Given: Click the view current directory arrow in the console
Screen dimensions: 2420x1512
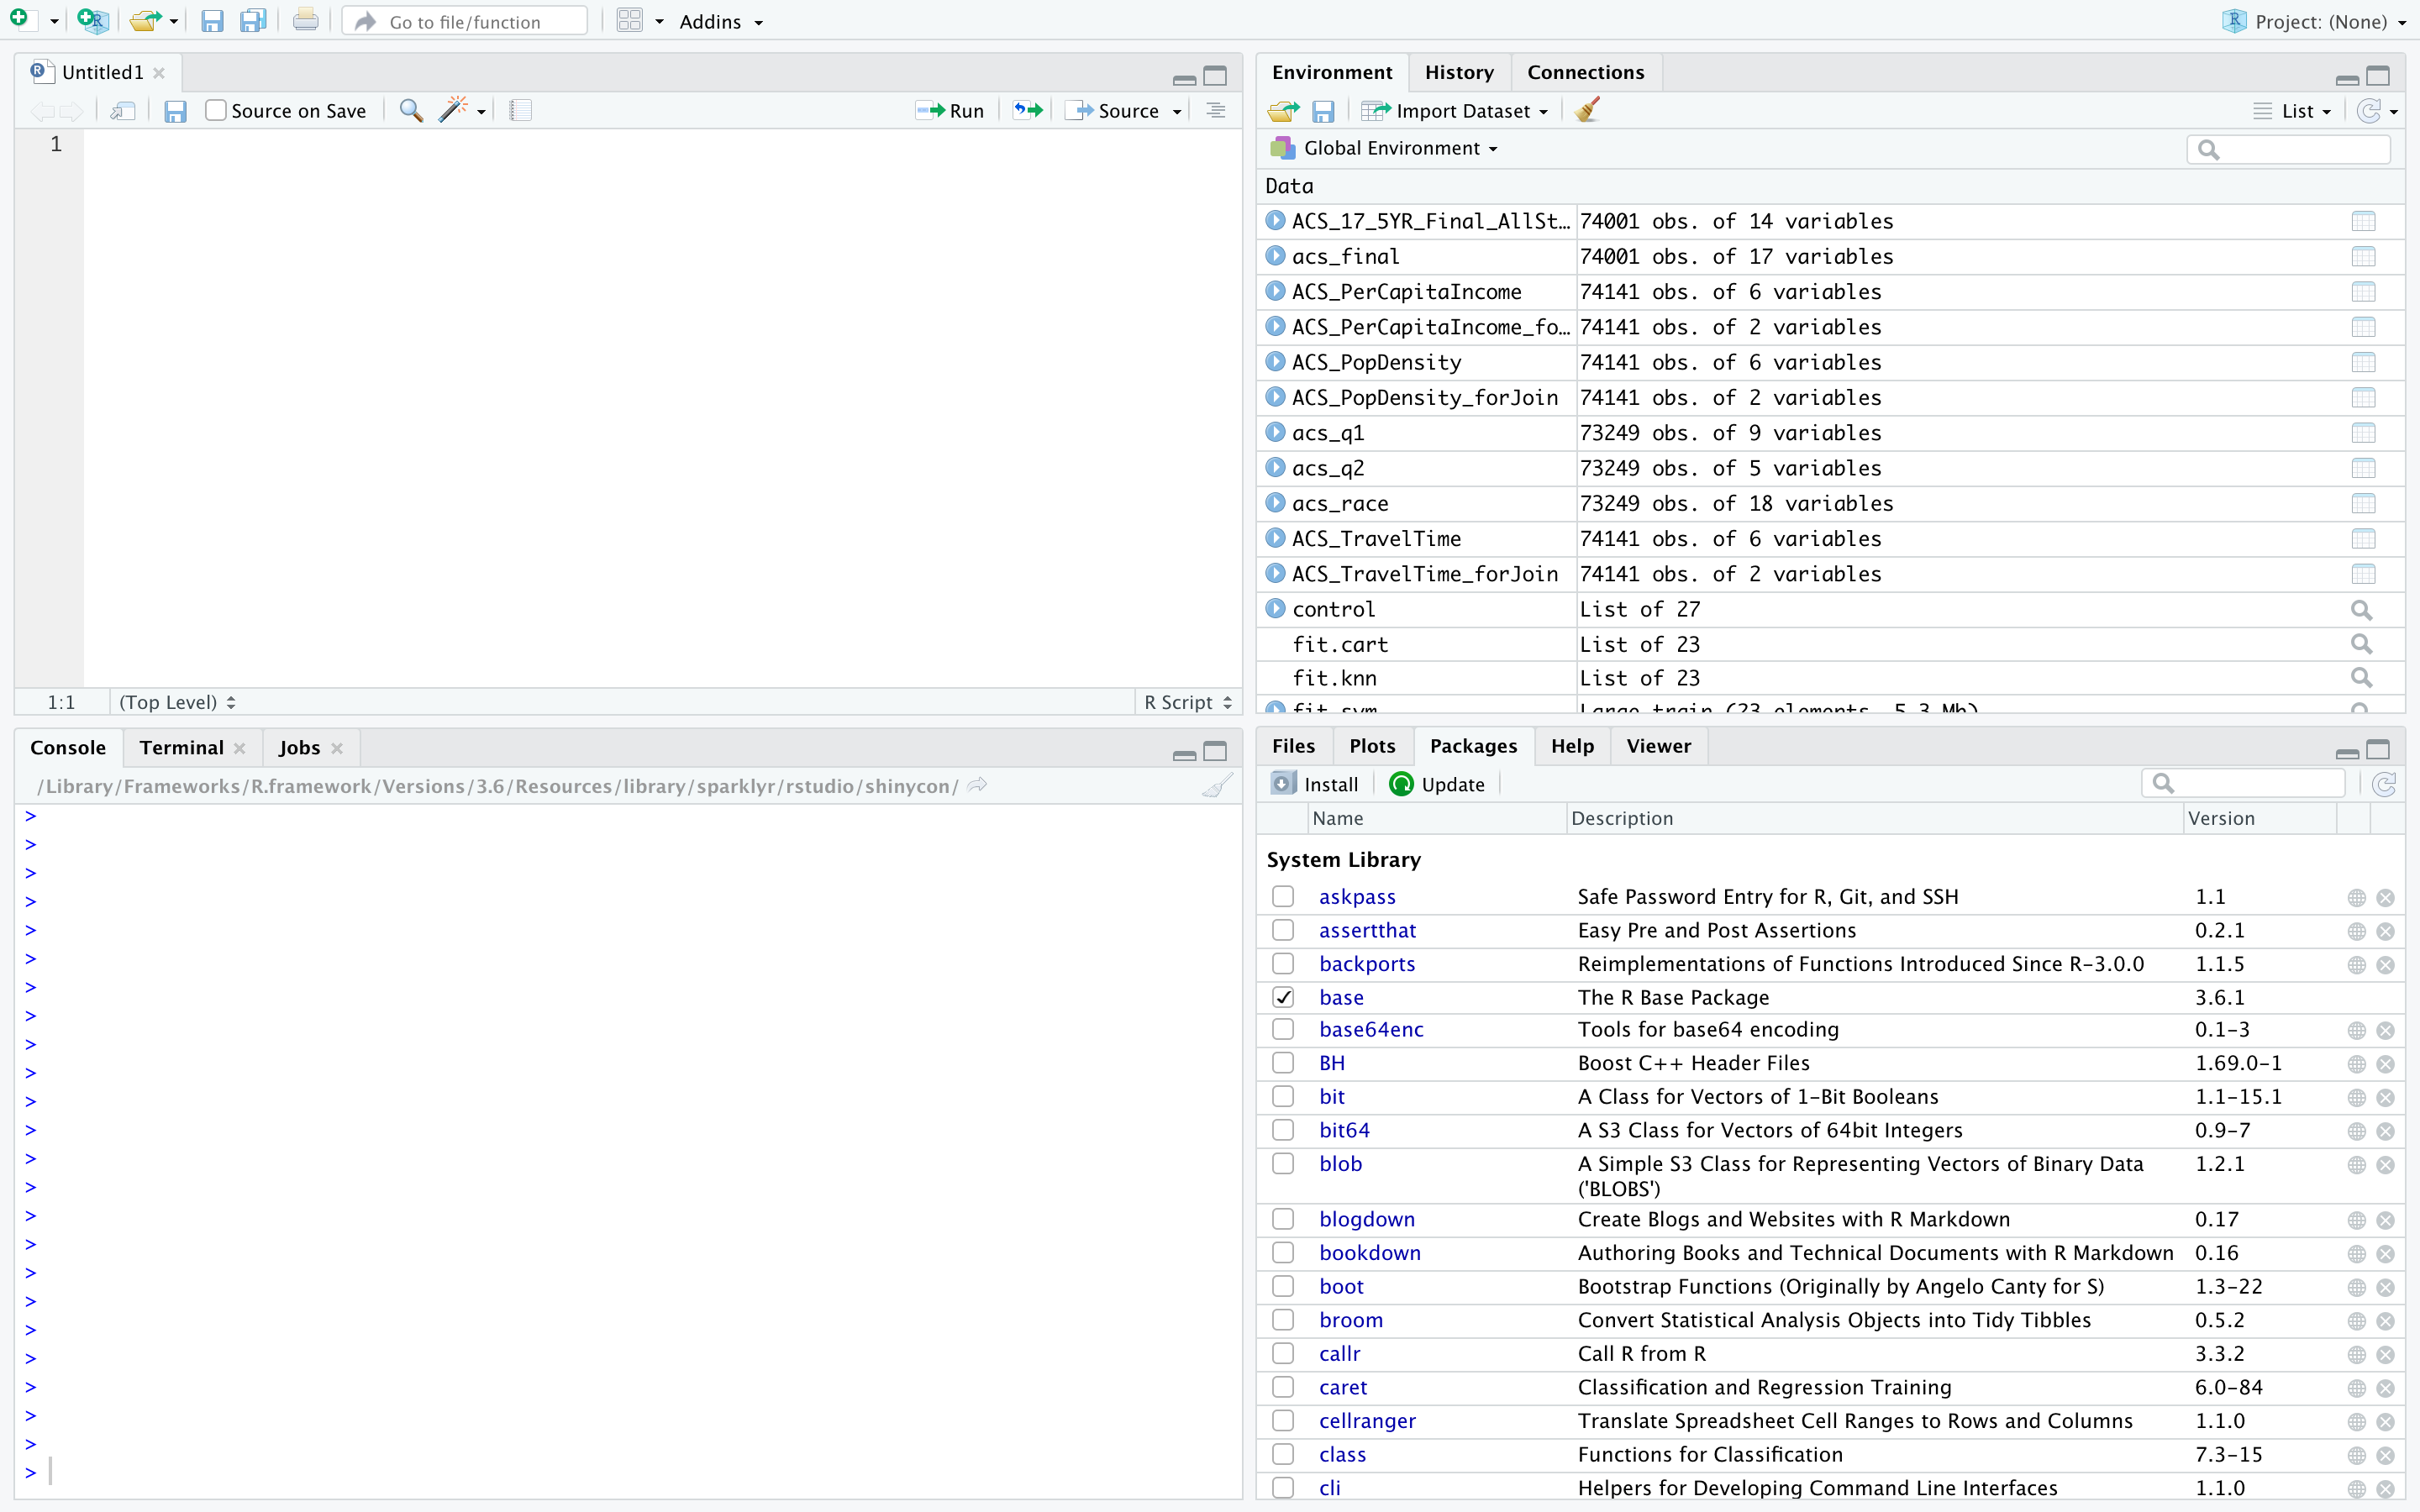Looking at the screenshot, I should tap(977, 786).
